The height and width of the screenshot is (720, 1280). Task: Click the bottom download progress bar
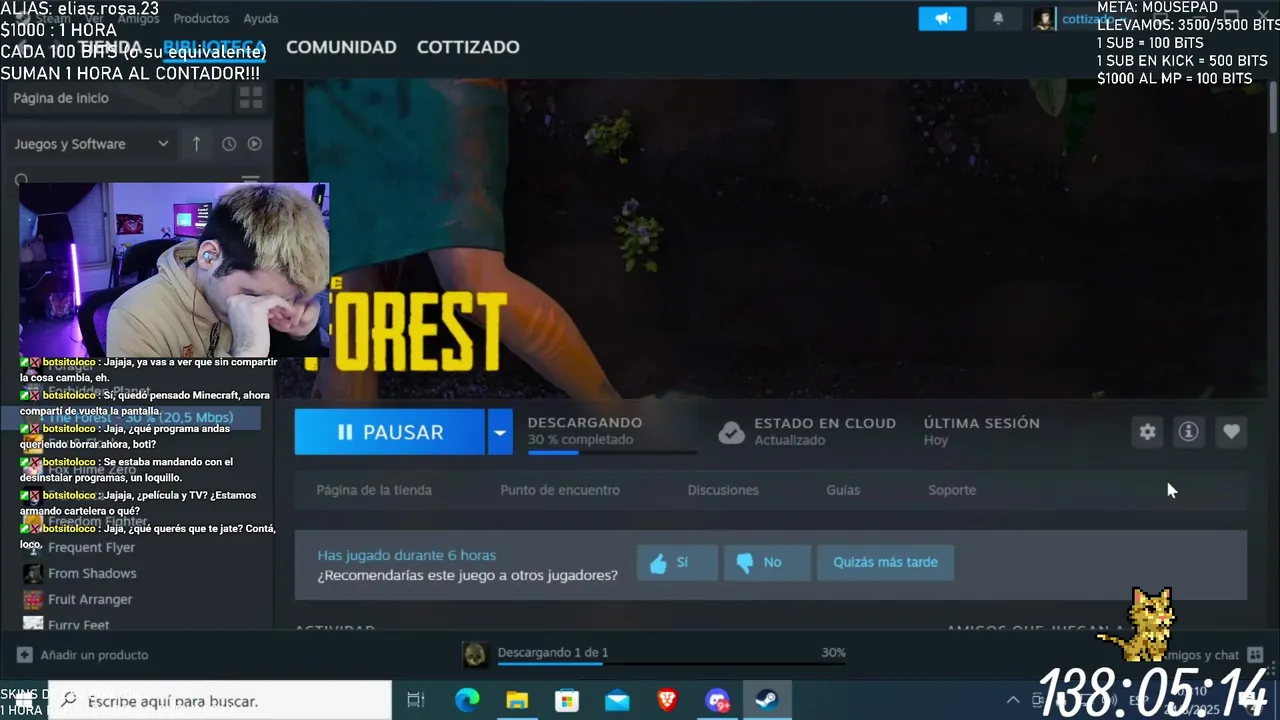pos(671,663)
